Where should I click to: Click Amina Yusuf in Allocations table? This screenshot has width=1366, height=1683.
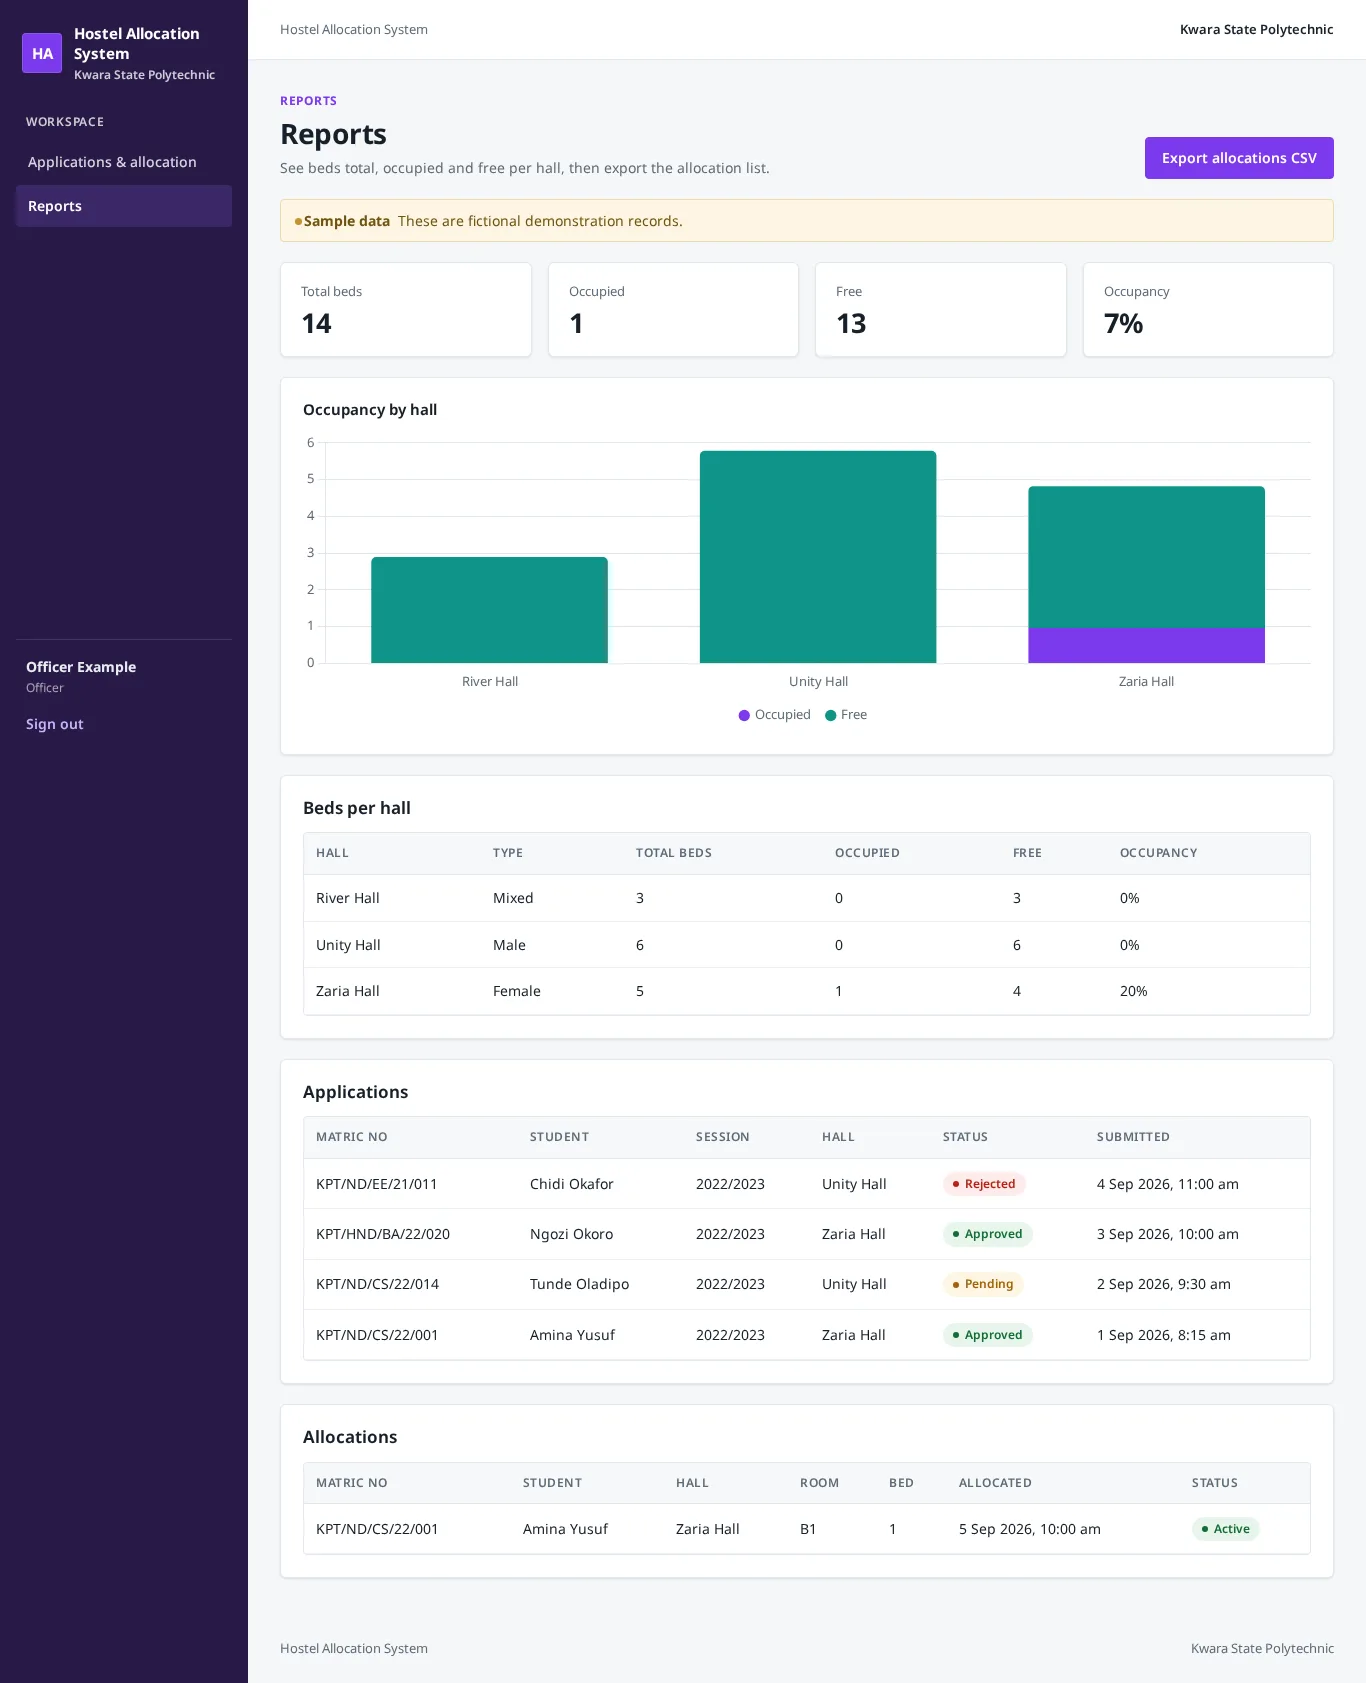click(x=565, y=1529)
